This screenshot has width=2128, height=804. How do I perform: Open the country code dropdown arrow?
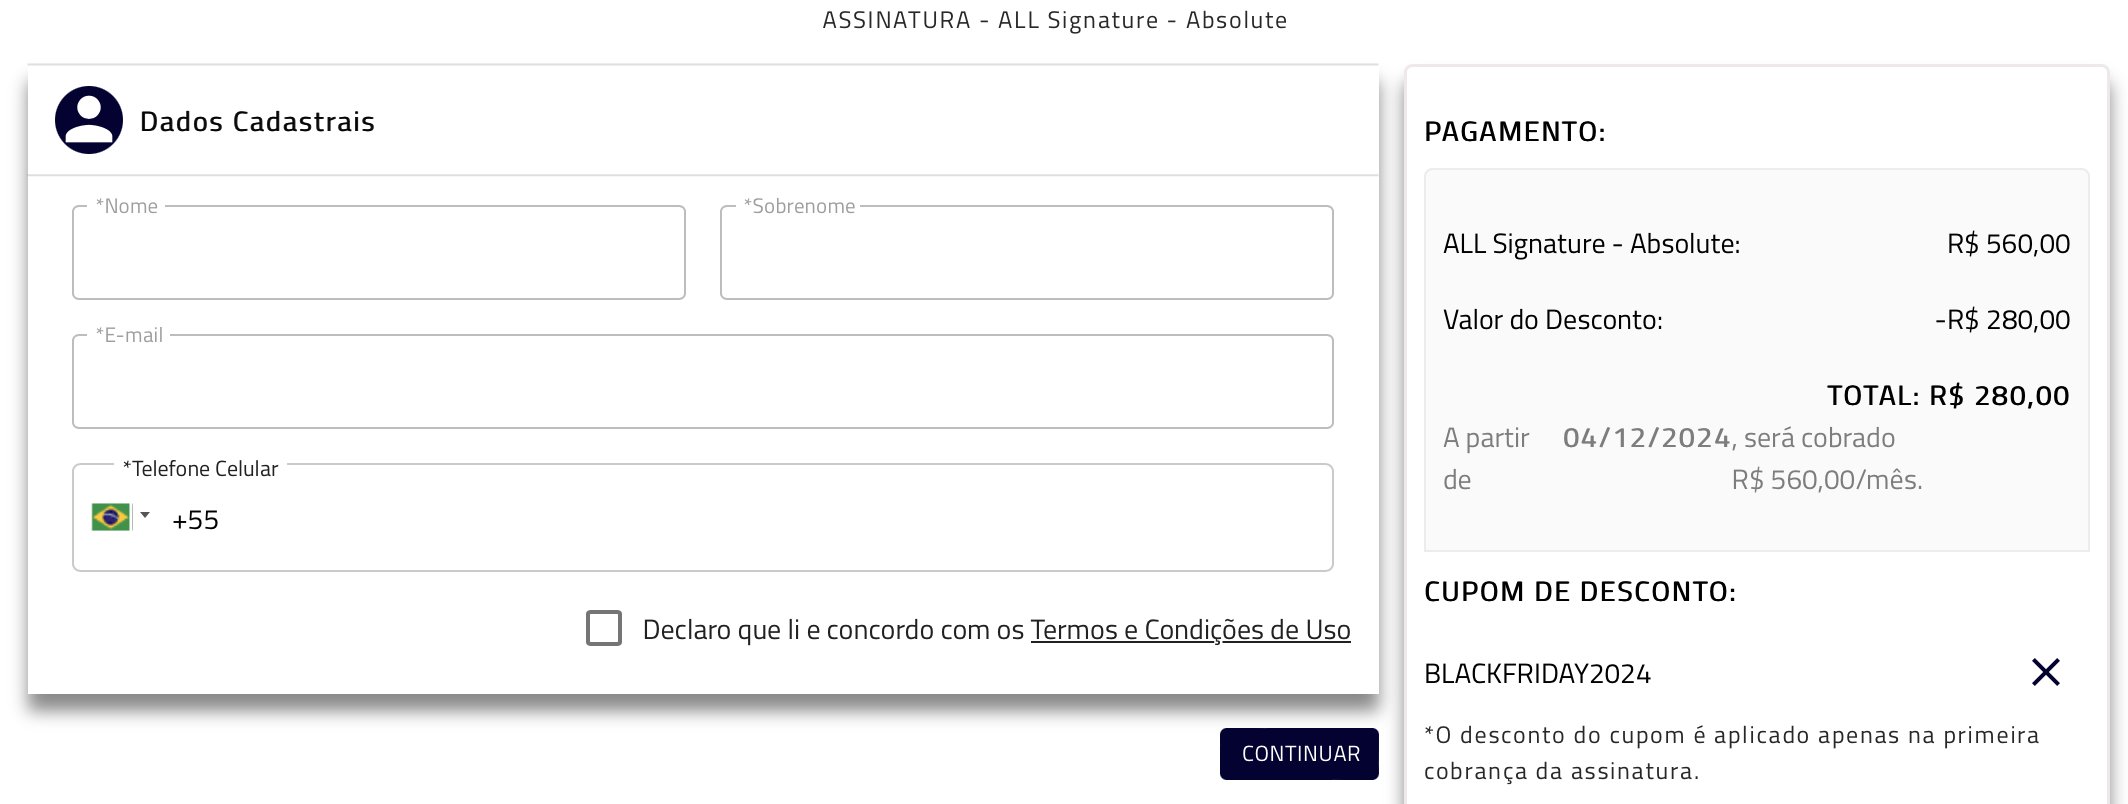click(145, 516)
